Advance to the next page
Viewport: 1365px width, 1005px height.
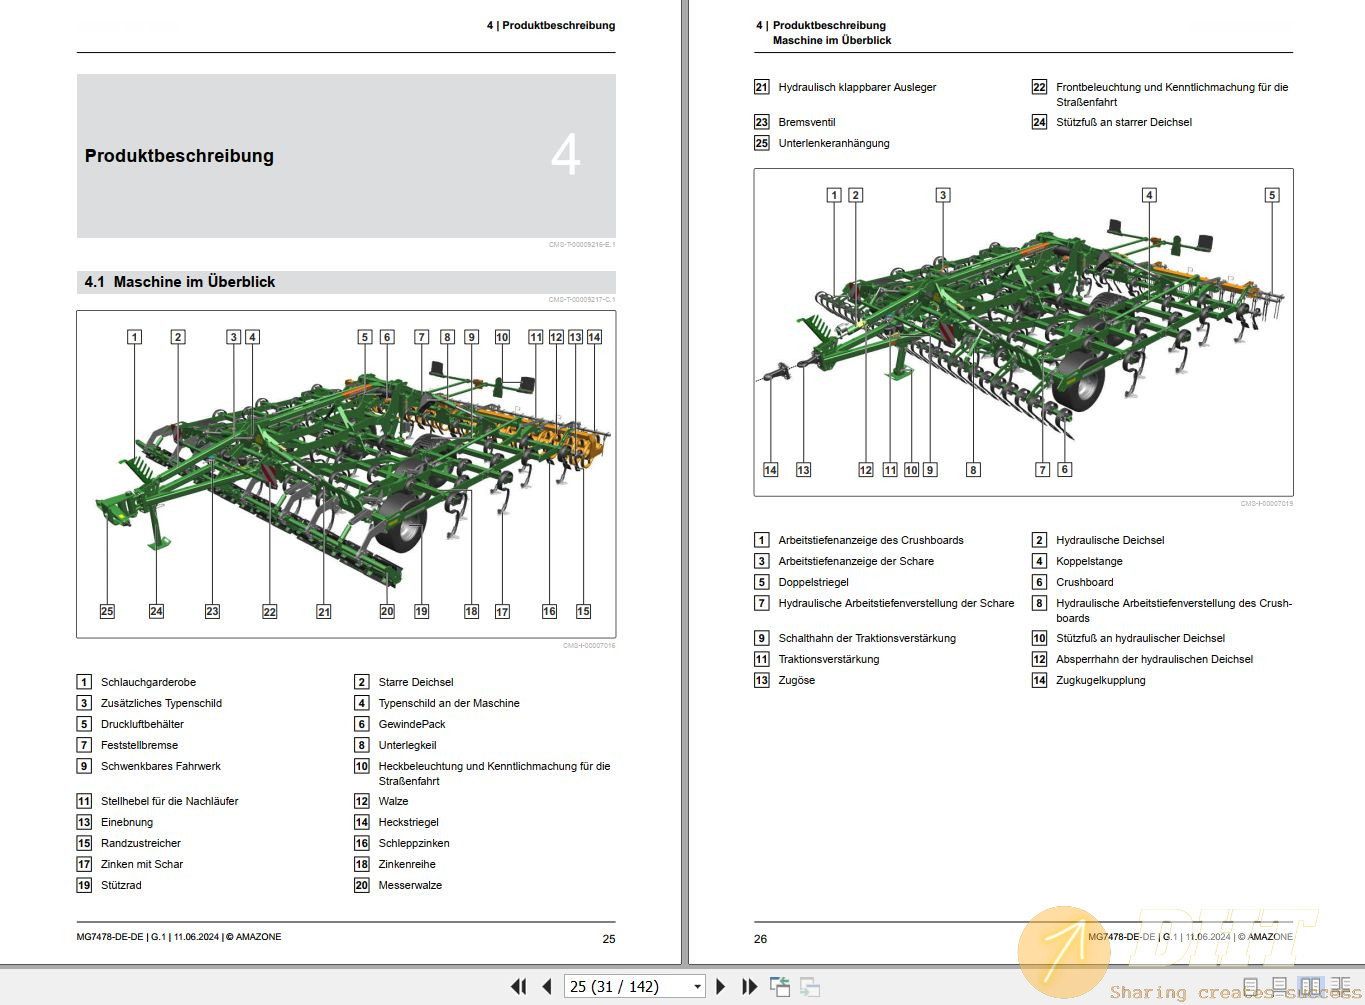[x=721, y=986]
